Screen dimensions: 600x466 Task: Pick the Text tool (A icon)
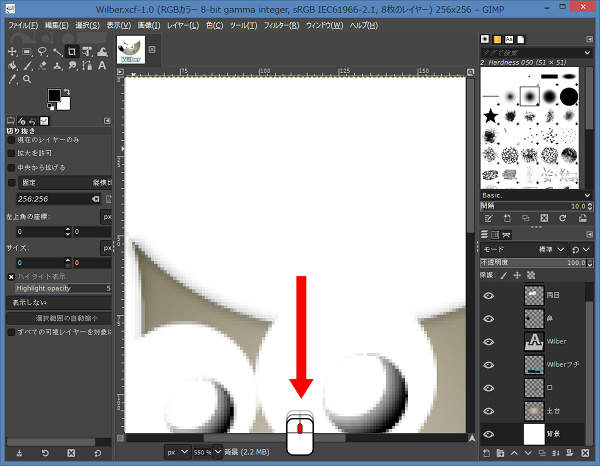click(102, 65)
